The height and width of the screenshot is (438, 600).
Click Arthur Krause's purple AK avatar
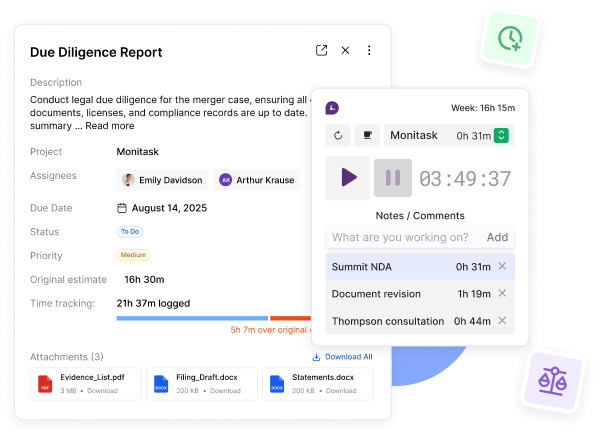click(x=225, y=180)
